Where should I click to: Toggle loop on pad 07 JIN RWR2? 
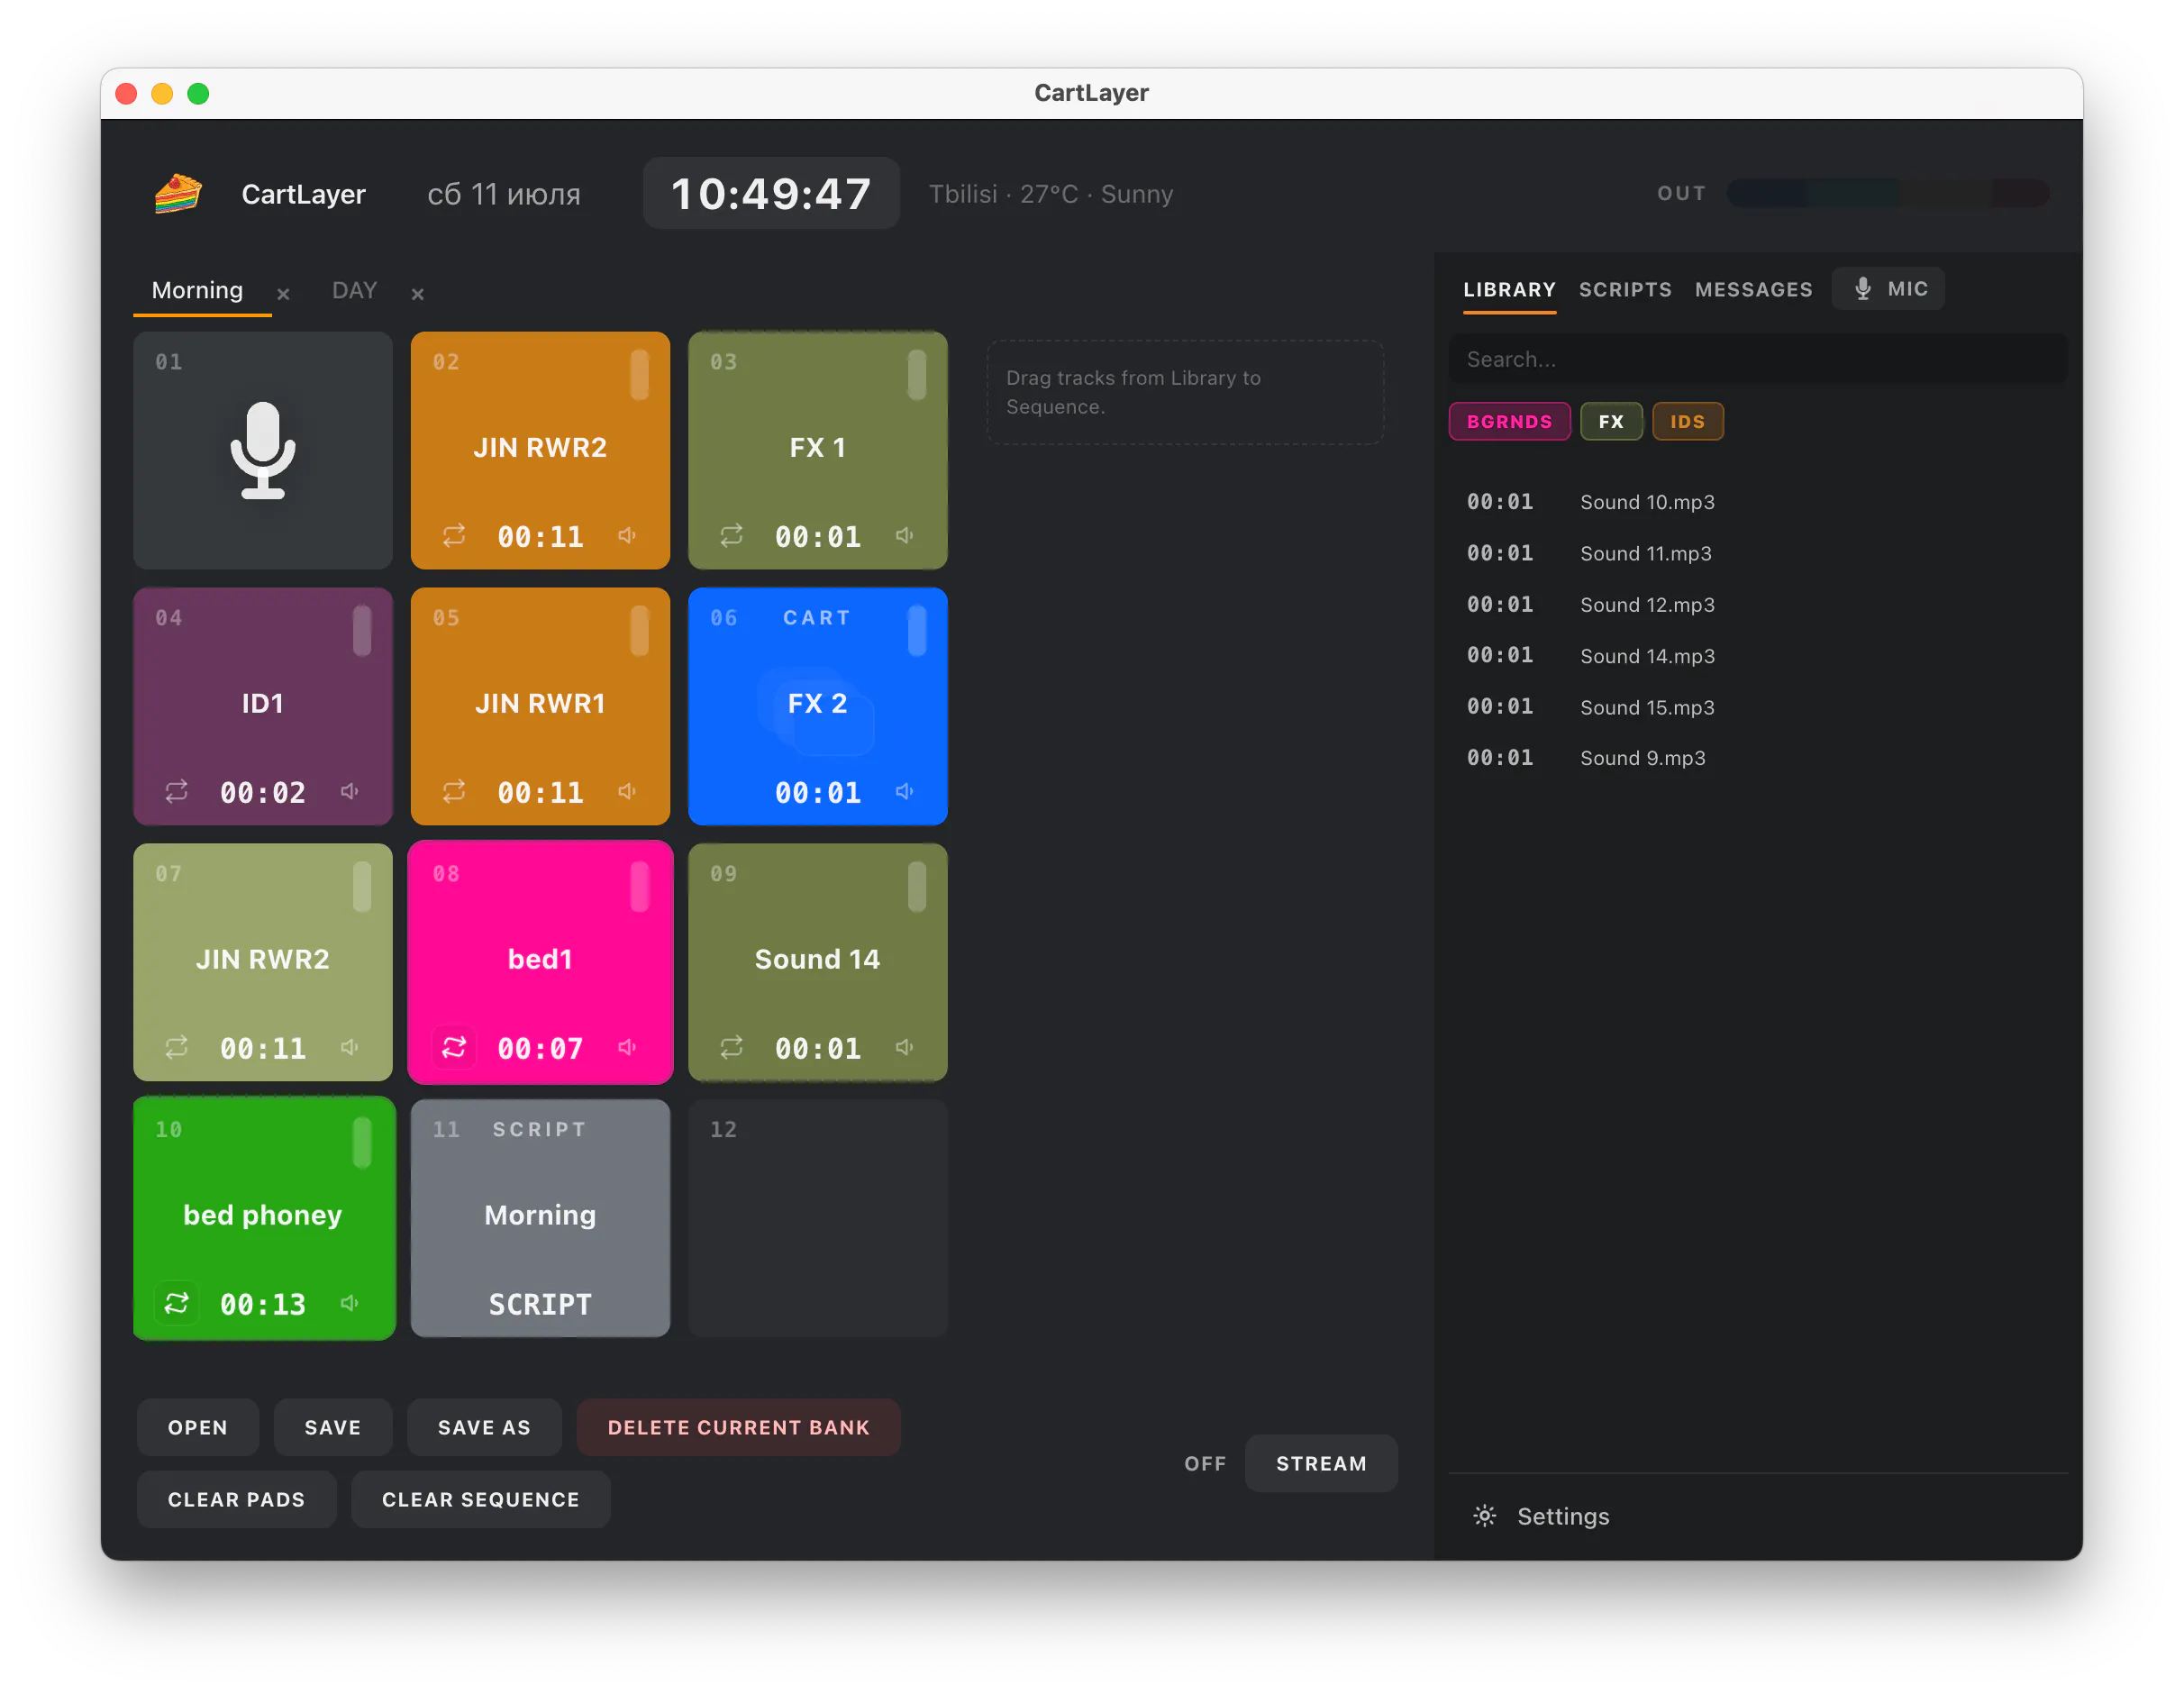[177, 1048]
